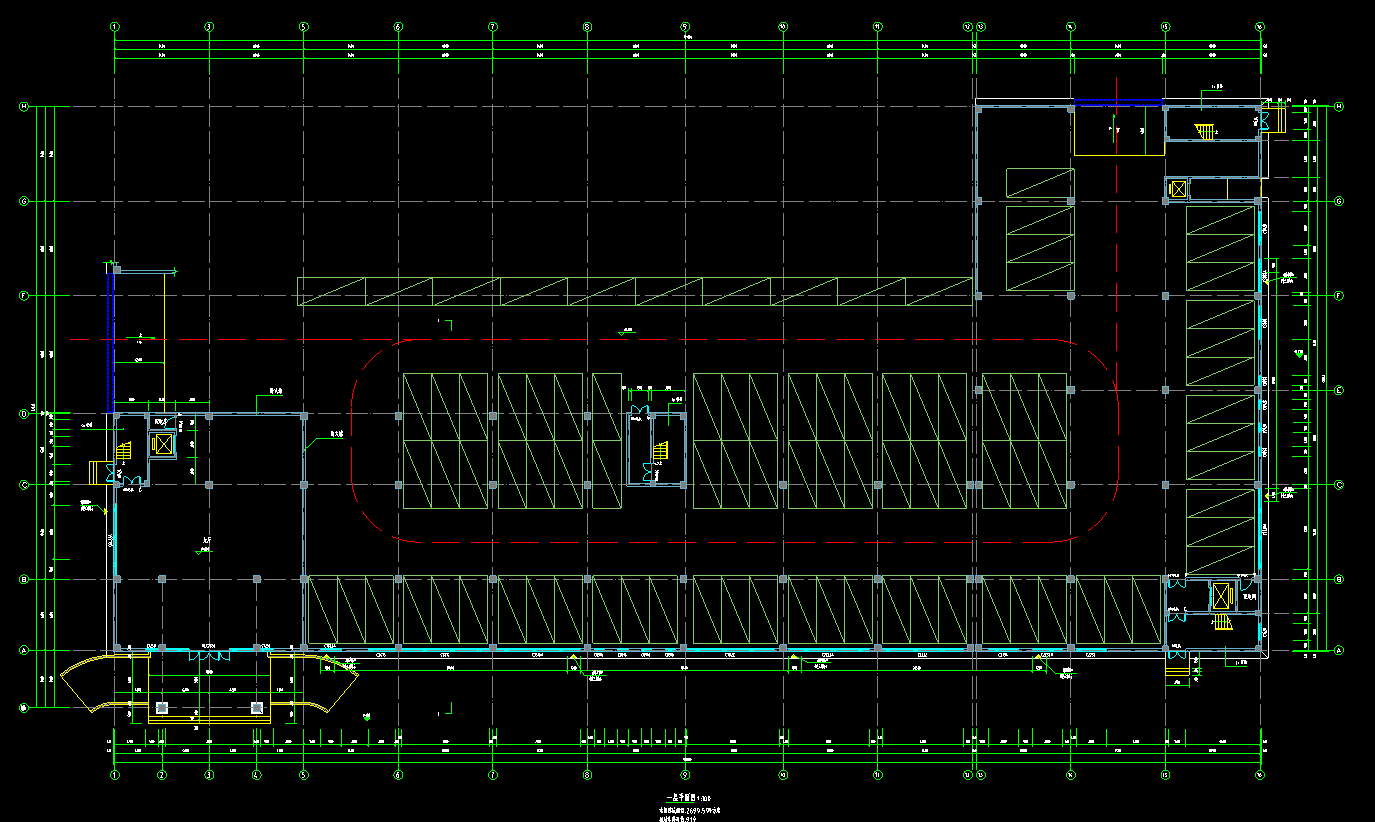Select the yellow staircase in the top-right stairwell
Image resolution: width=1375 pixels, height=822 pixels.
tap(1205, 132)
